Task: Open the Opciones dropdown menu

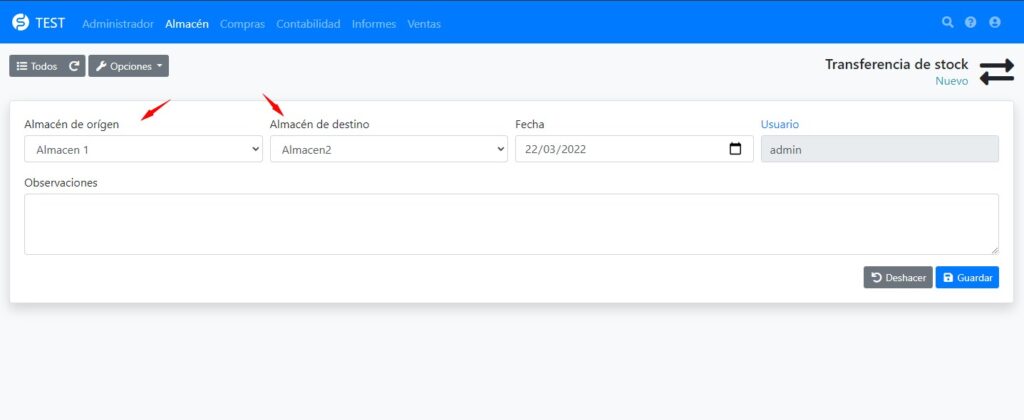Action: point(129,66)
